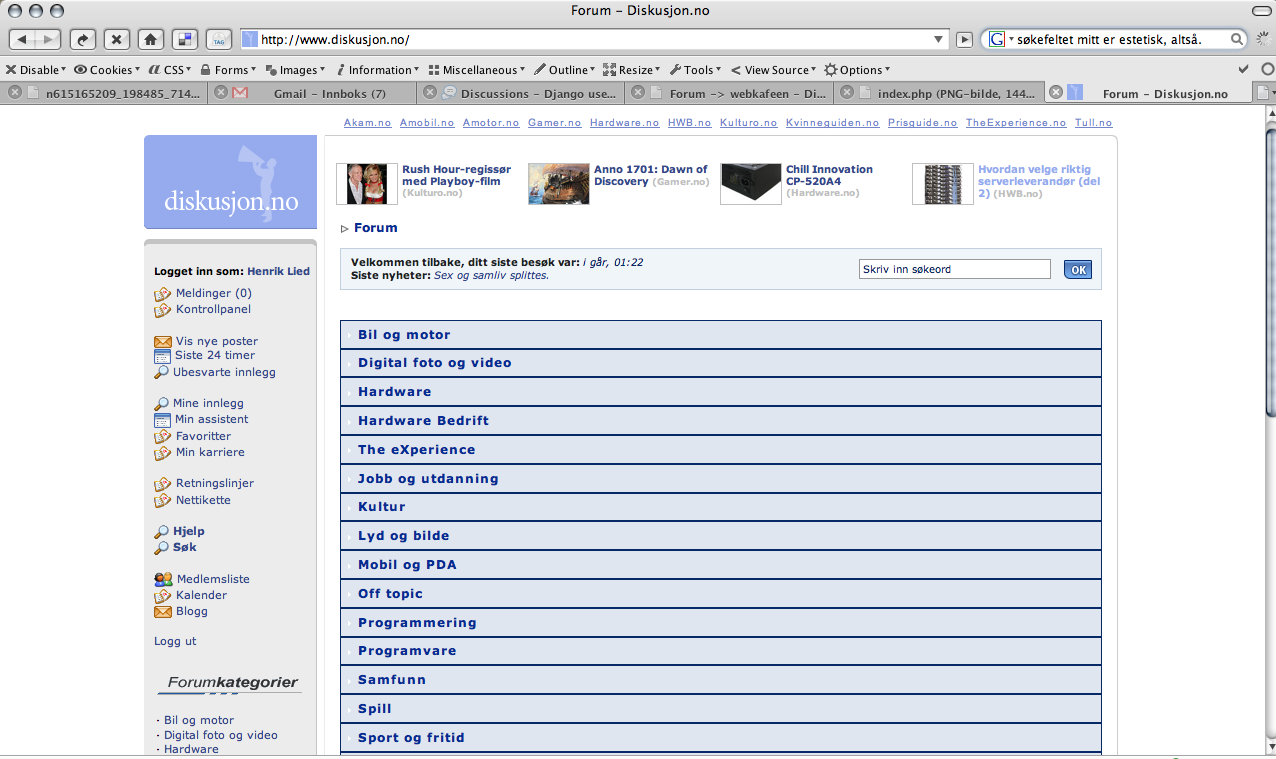The image size is (1276, 759).
Task: Click the icon beside Retningslinjer
Action: tap(163, 484)
